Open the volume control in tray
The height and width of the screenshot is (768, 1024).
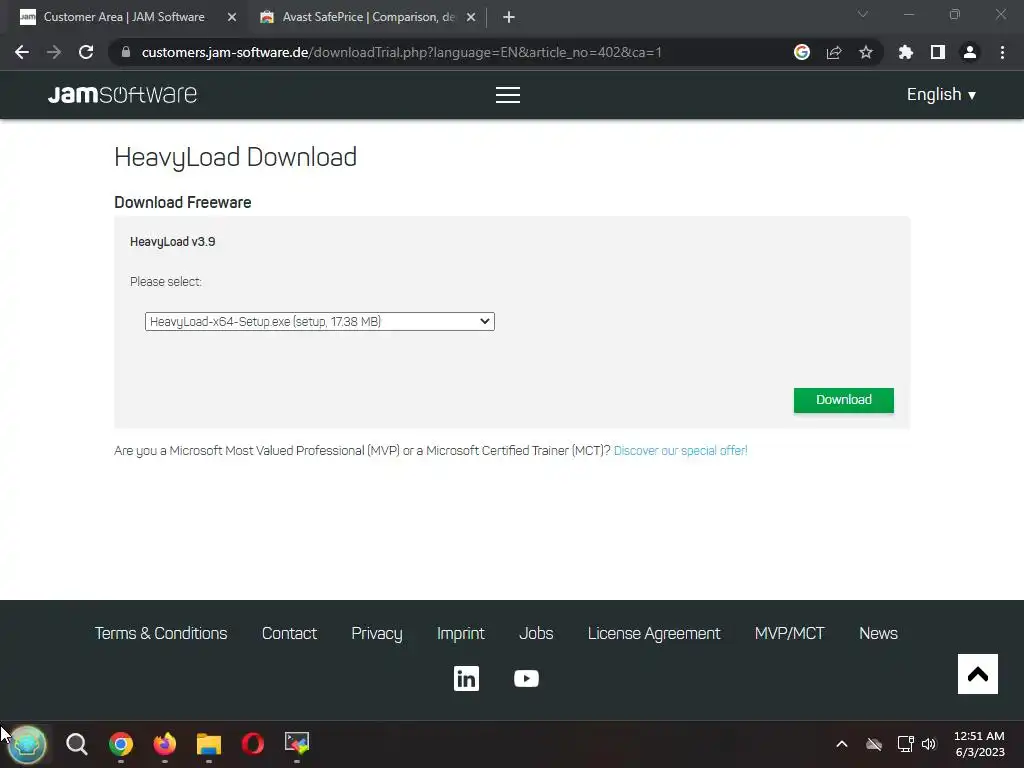(x=929, y=744)
